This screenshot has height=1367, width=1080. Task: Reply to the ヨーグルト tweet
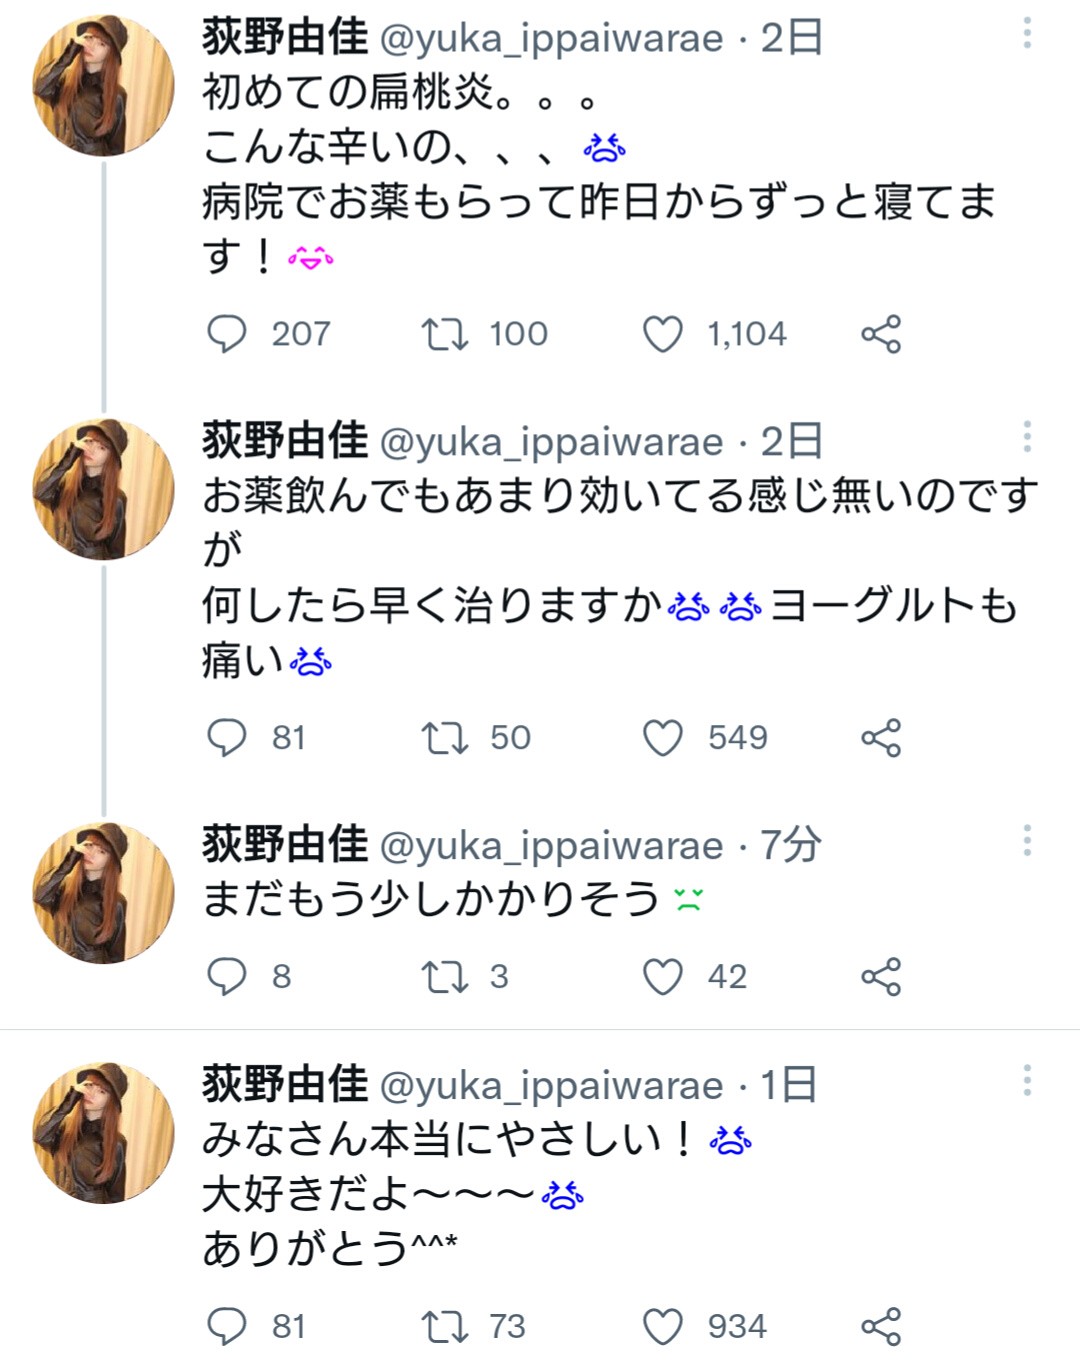[x=226, y=738]
